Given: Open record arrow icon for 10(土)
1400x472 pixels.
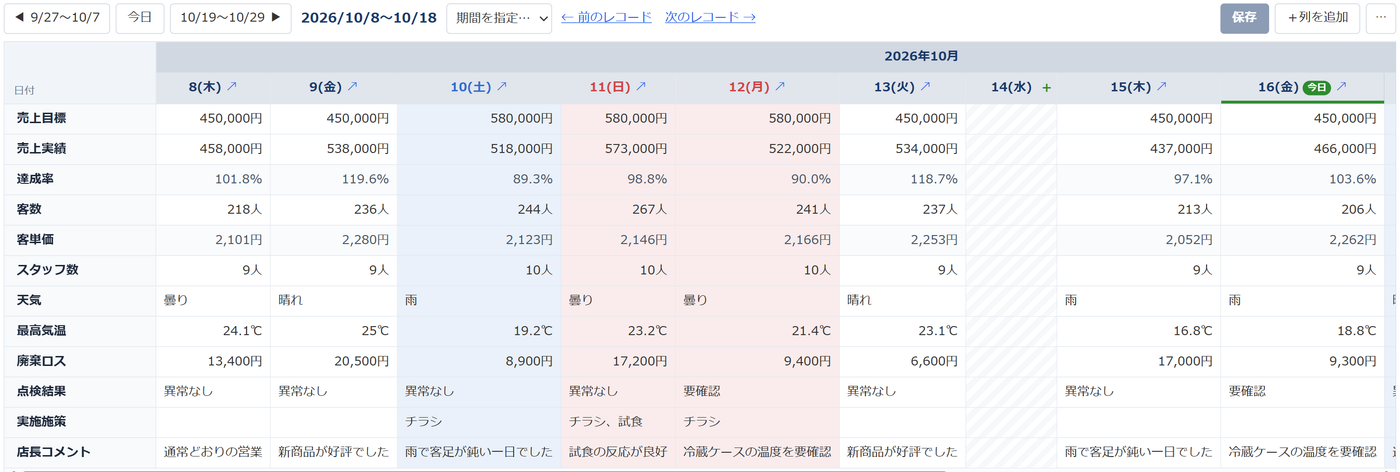Looking at the screenshot, I should coord(502,87).
